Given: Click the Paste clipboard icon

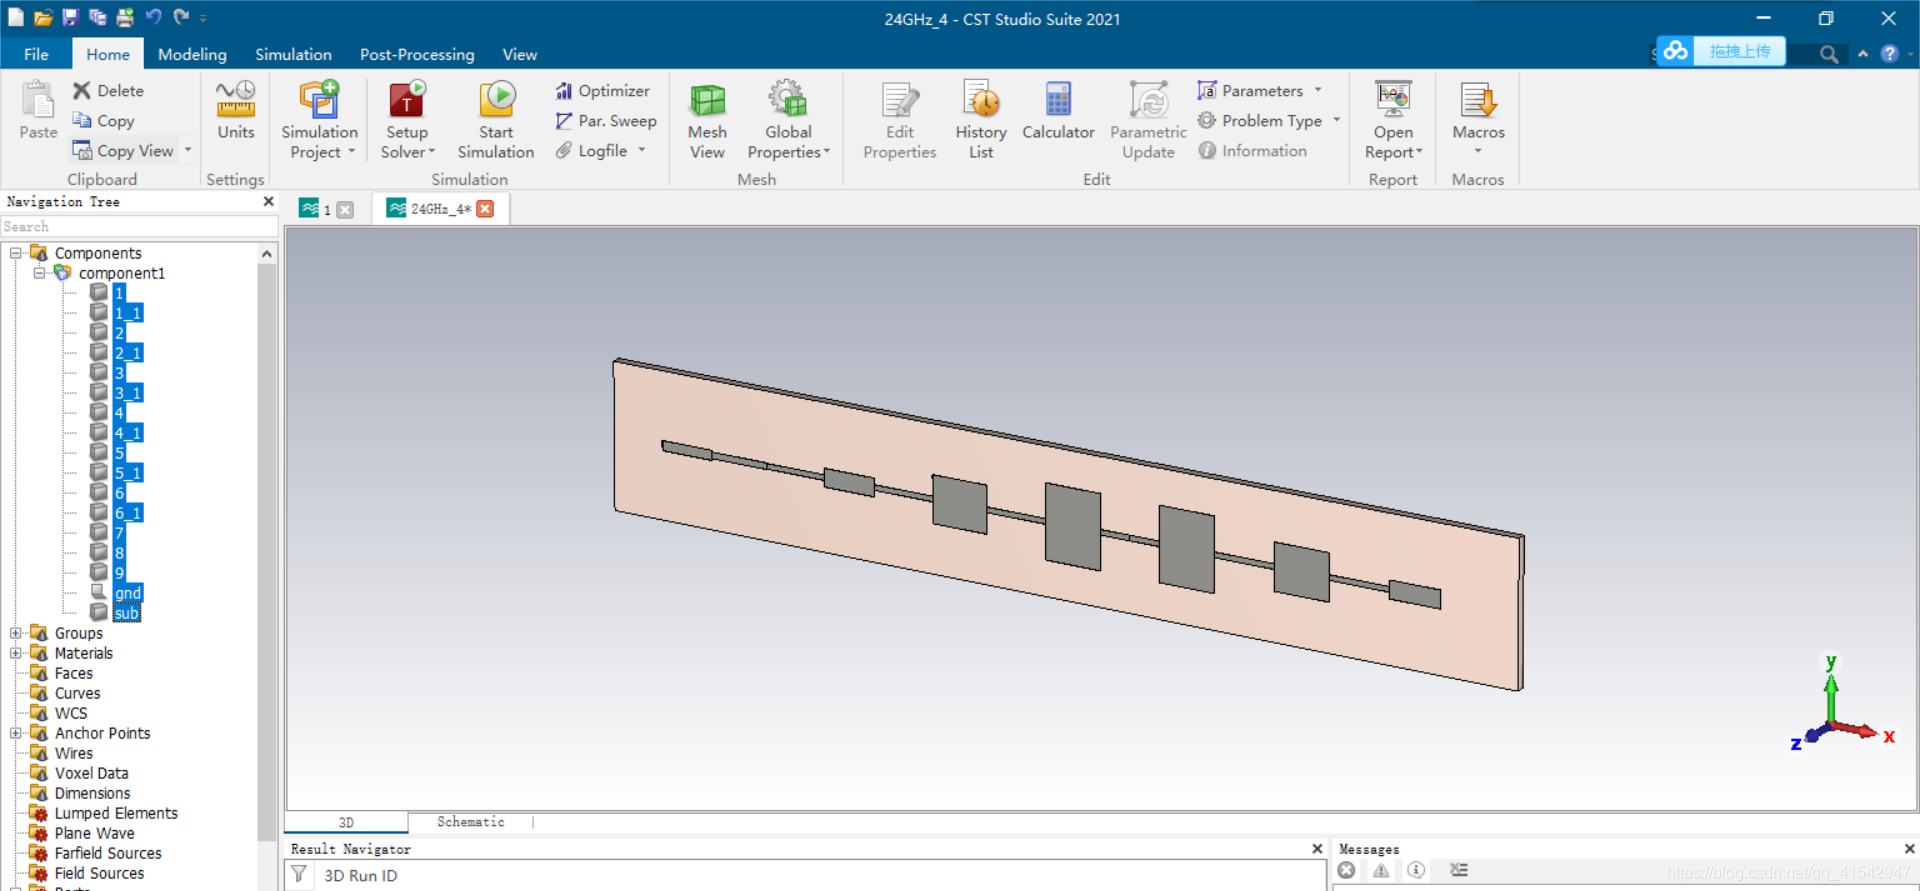Looking at the screenshot, I should [38, 100].
